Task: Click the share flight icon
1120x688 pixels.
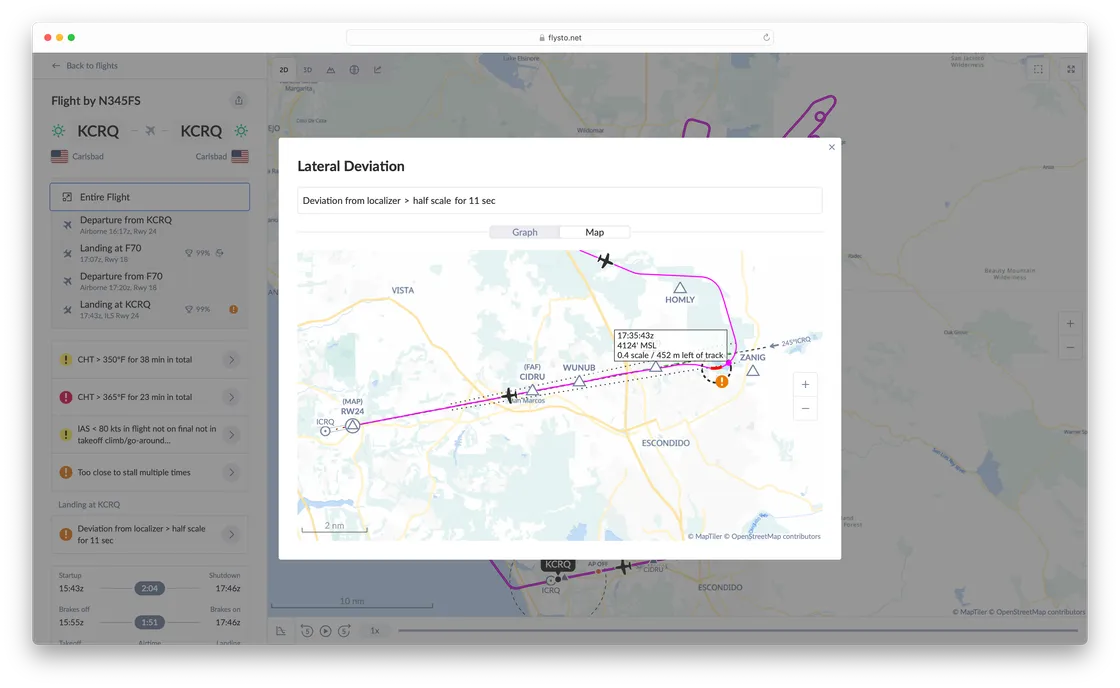Action: point(239,101)
